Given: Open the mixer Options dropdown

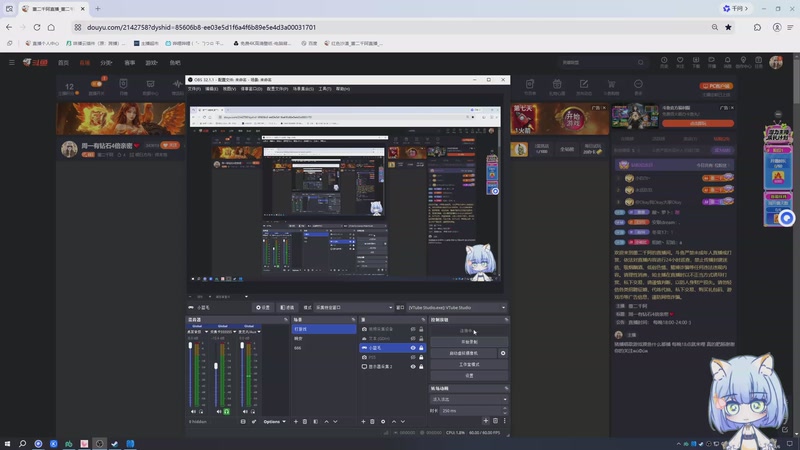Looking at the screenshot, I should coord(274,421).
